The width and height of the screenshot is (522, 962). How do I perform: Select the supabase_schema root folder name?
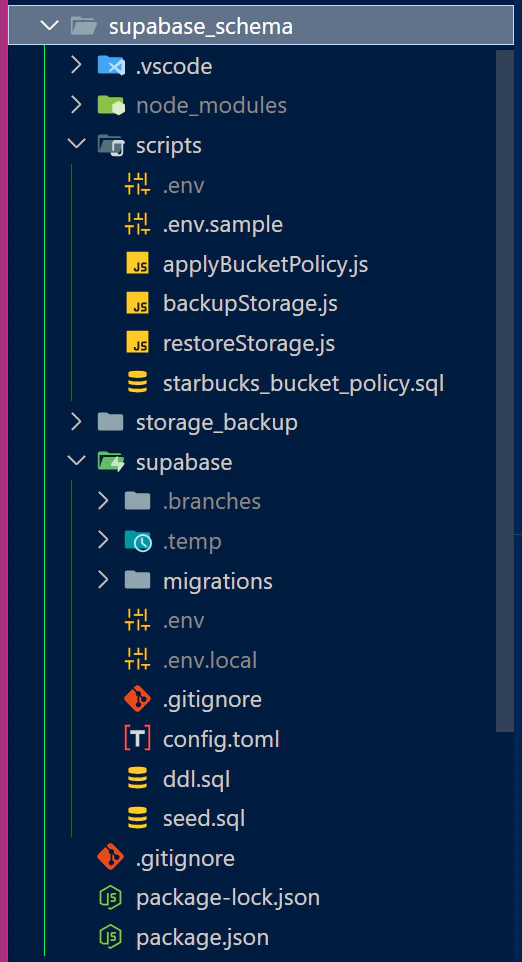201,27
